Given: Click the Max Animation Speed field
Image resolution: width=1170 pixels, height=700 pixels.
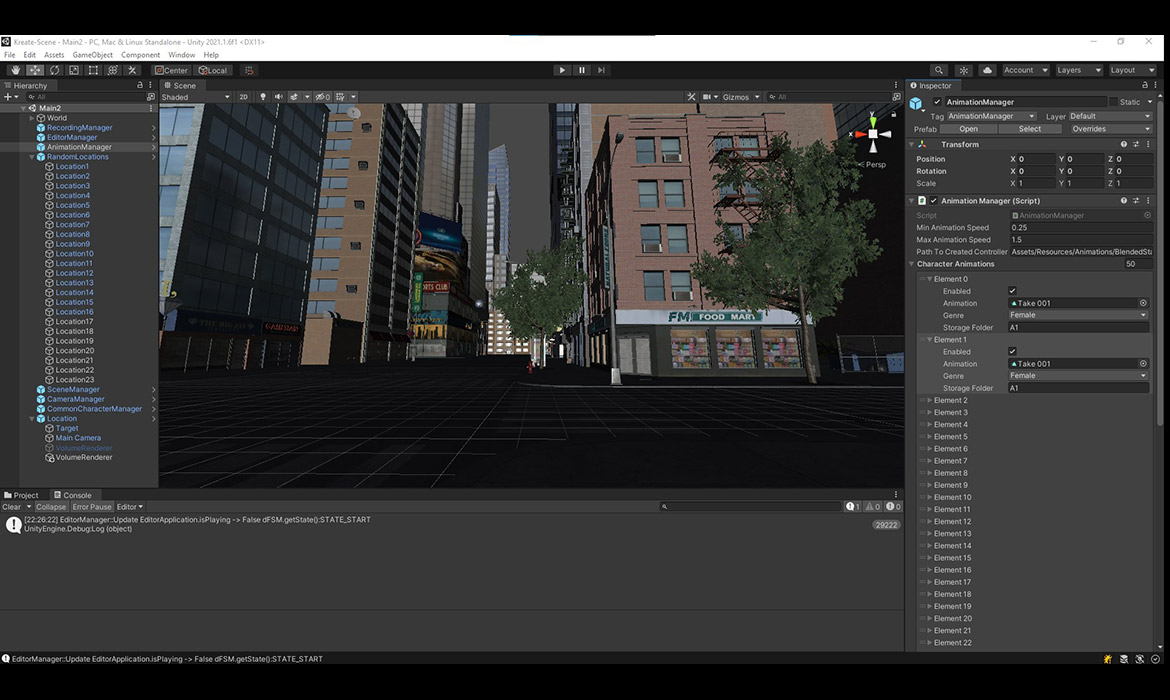Looking at the screenshot, I should tap(1080, 240).
